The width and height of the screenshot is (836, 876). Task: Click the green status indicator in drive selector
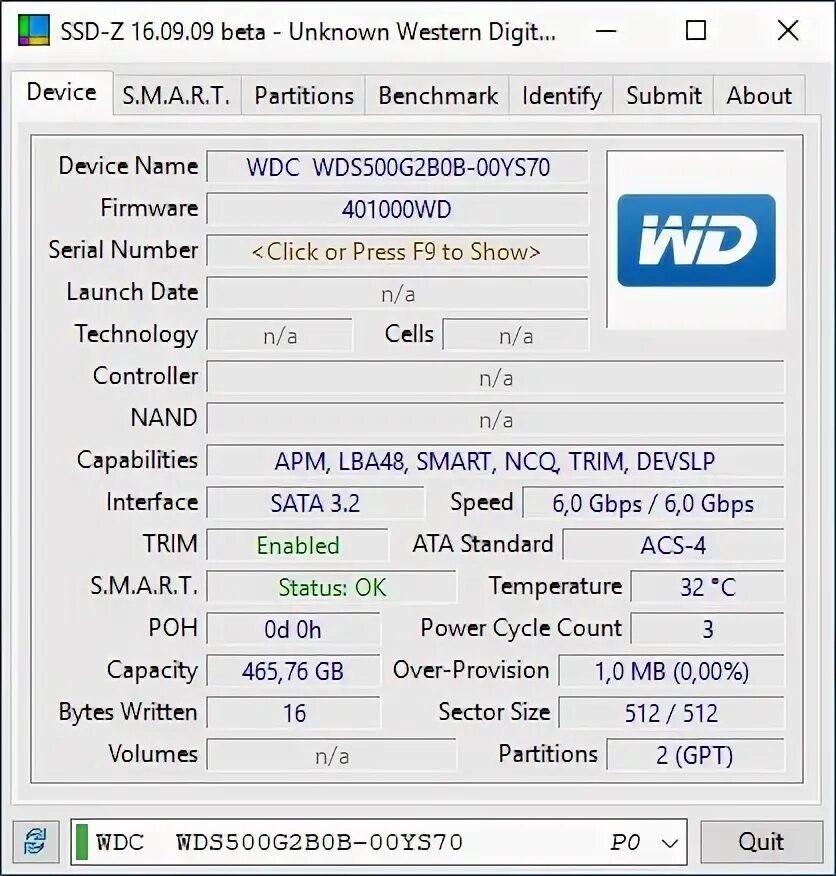tap(82, 842)
